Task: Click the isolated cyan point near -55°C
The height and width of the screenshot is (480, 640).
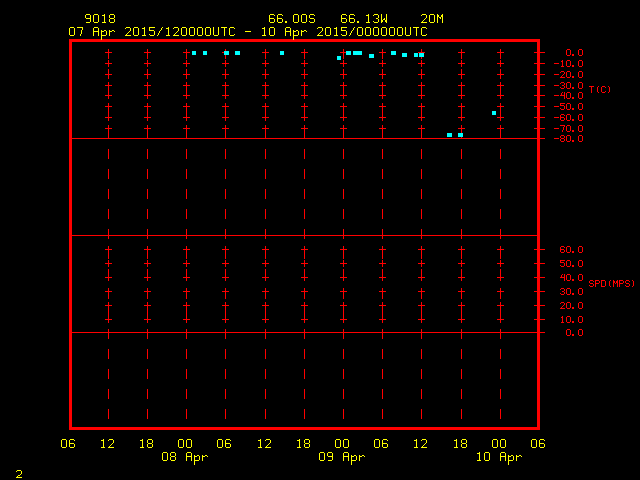Action: point(494,113)
